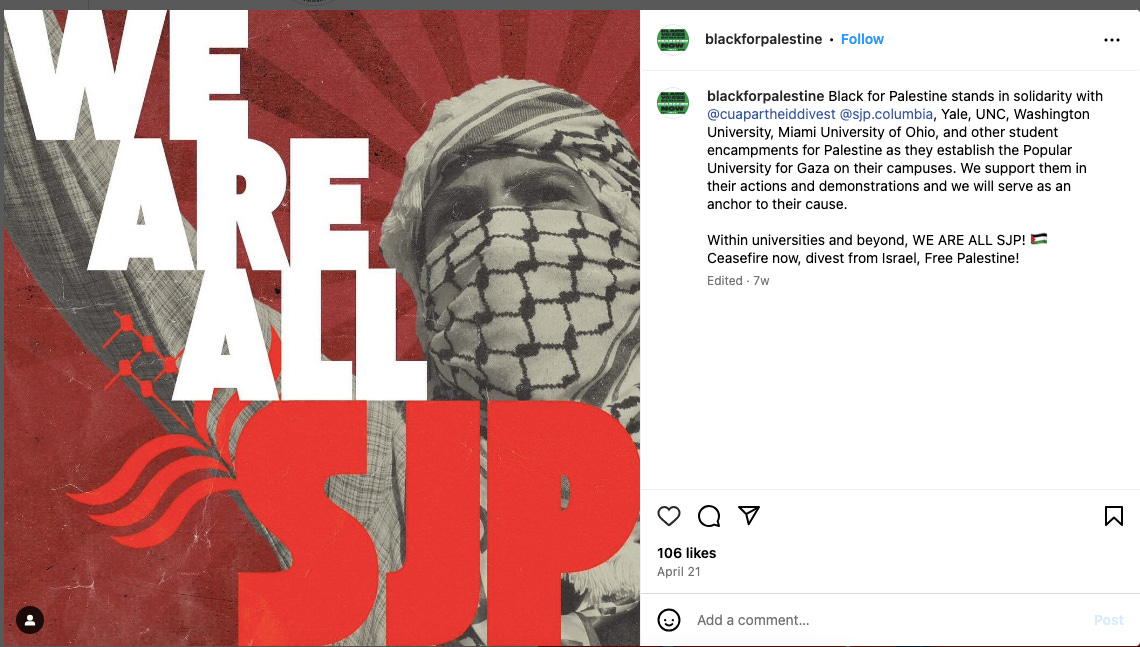Image resolution: width=1140 pixels, height=647 pixels.
Task: Click the Post comment button
Action: click(1108, 620)
